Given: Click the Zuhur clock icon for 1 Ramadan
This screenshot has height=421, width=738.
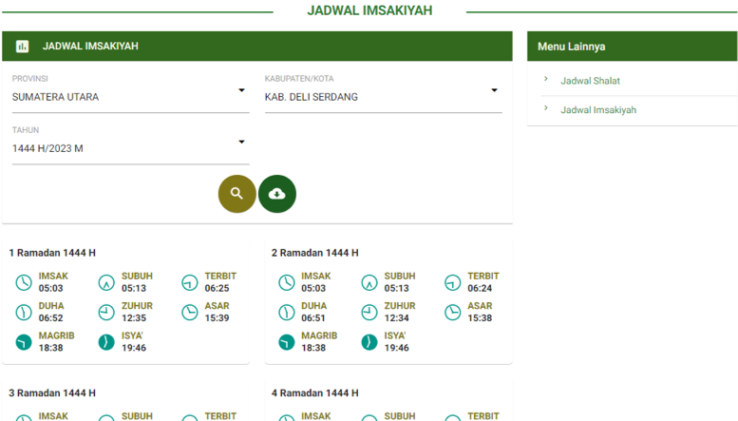Looking at the screenshot, I should pos(106,312).
